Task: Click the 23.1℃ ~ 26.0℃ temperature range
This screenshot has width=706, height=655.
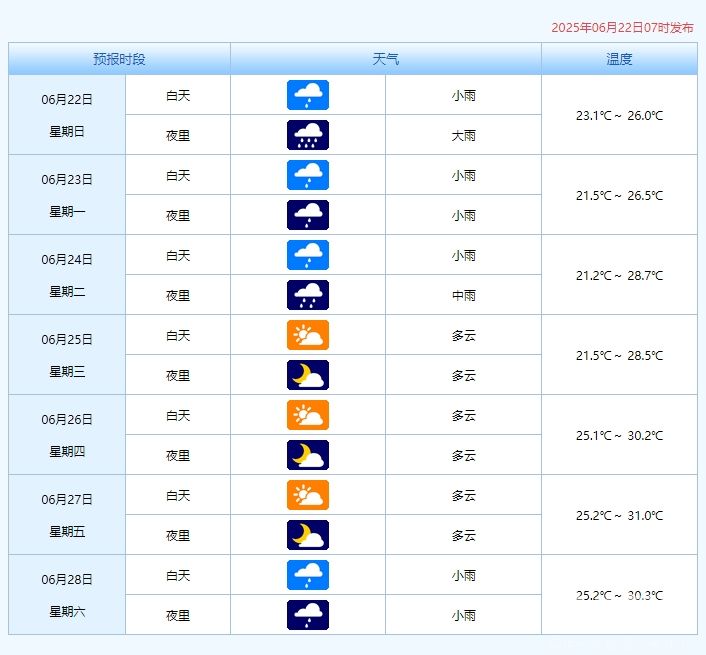Action: tap(620, 116)
